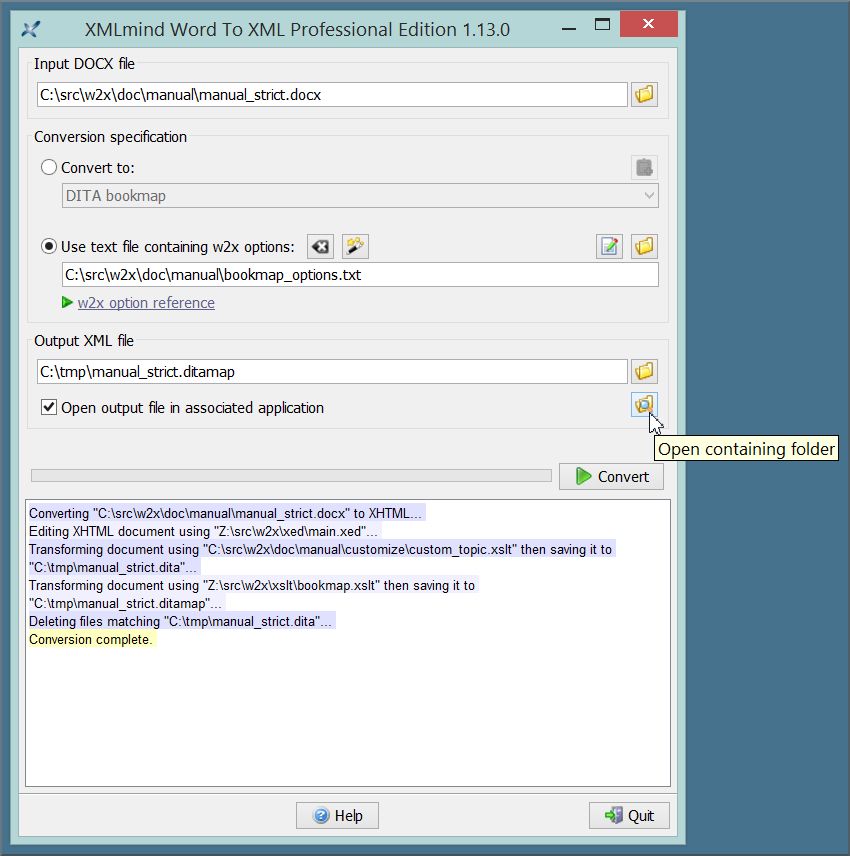Open Help for Word To XML
The height and width of the screenshot is (856, 850).
pyautogui.click(x=337, y=816)
